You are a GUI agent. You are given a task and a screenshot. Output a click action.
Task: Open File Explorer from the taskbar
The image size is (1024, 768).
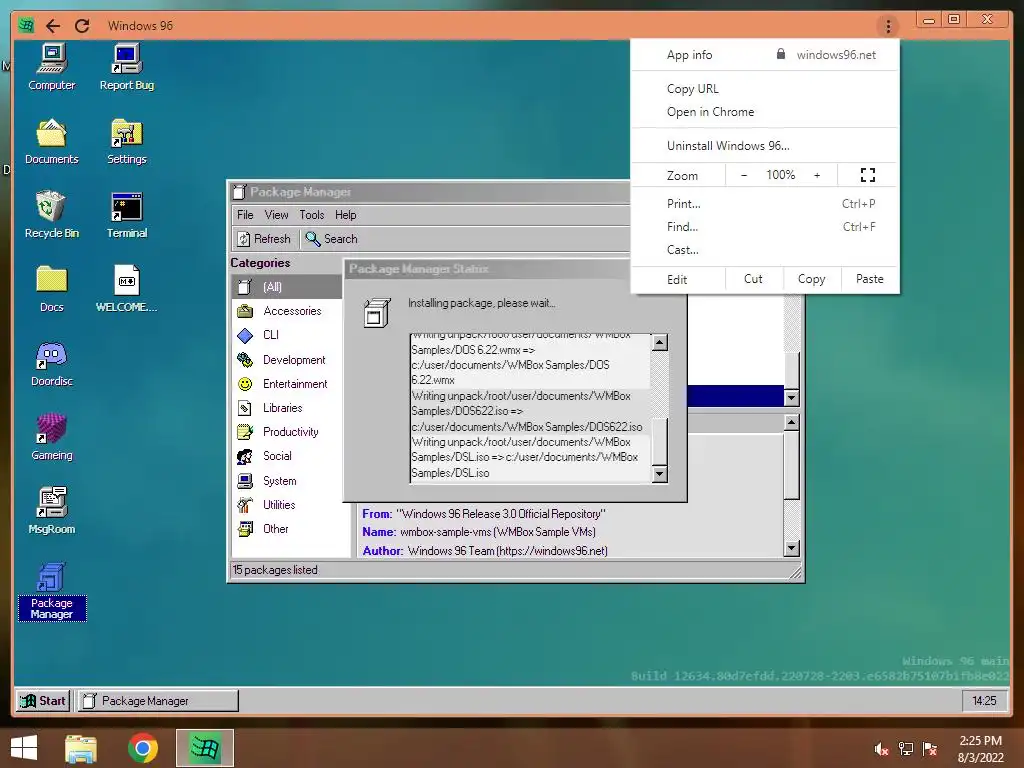click(80, 748)
